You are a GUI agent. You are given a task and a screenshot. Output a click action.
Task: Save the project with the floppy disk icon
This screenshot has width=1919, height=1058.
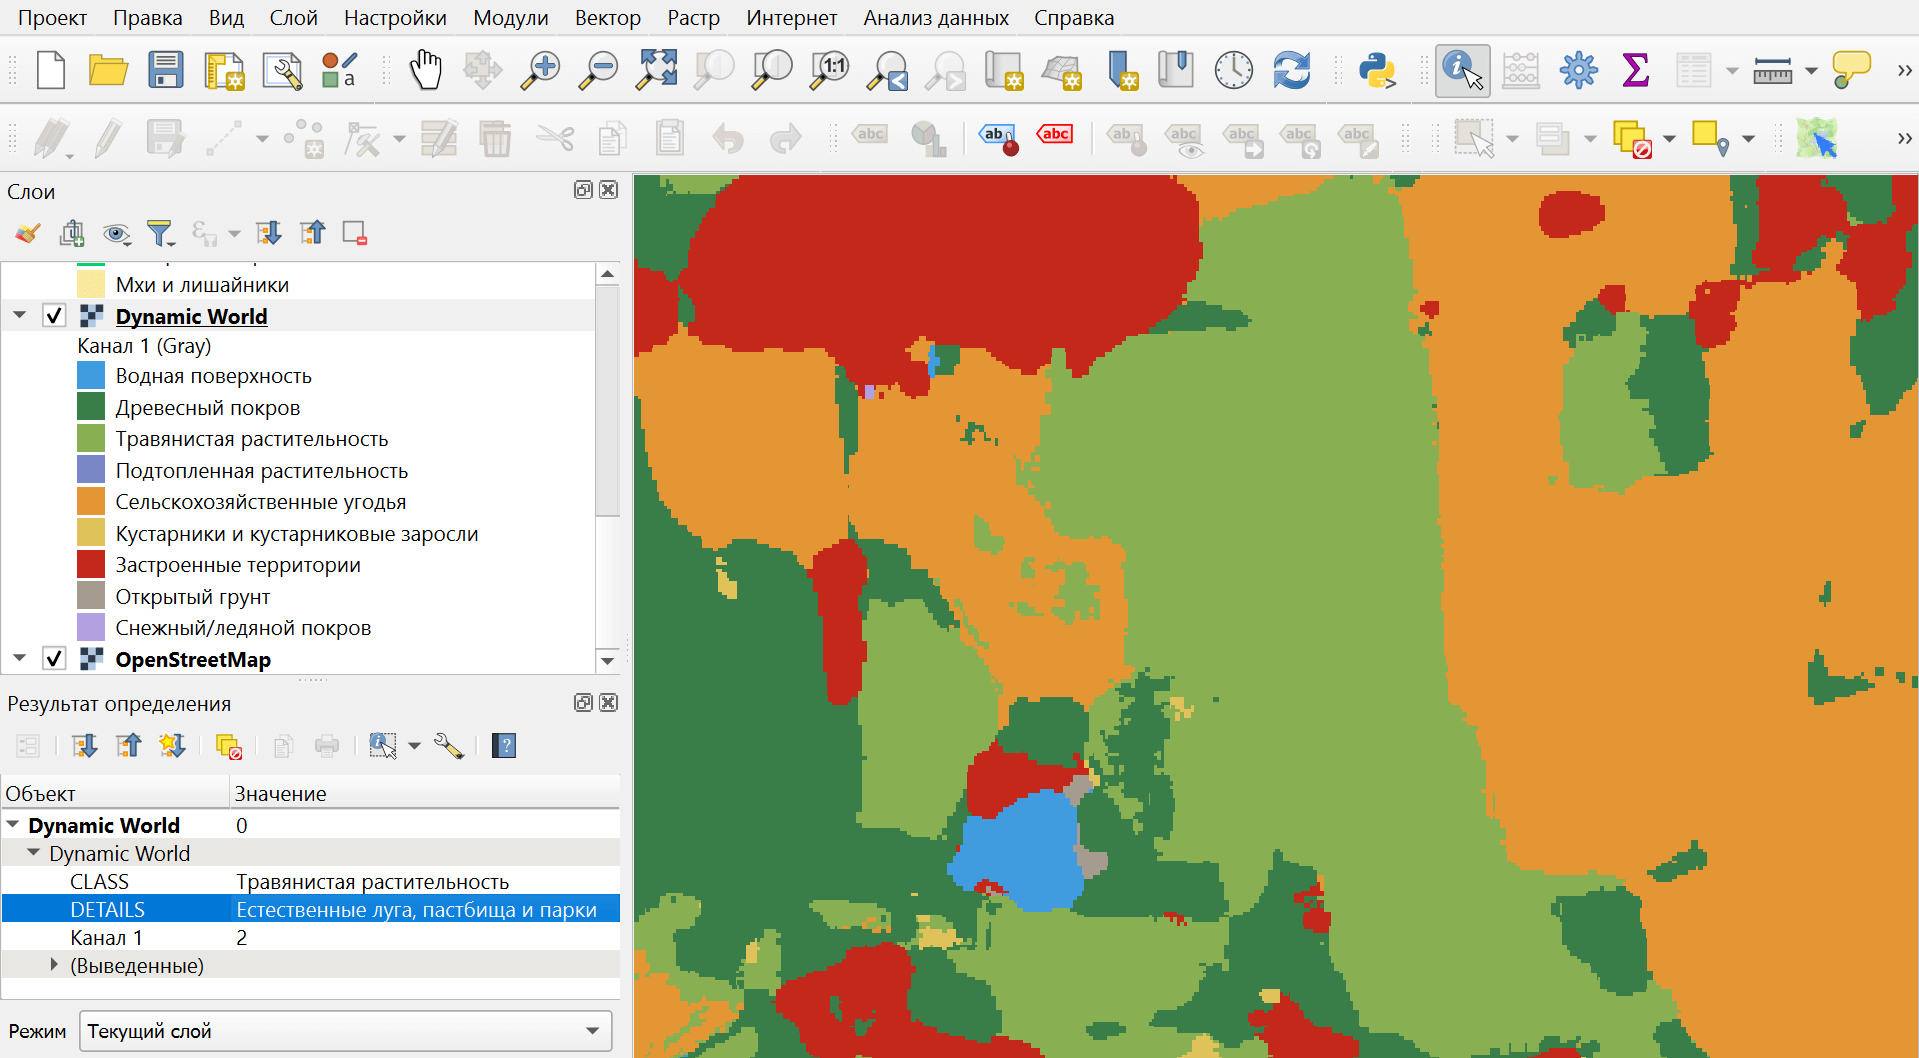166,71
